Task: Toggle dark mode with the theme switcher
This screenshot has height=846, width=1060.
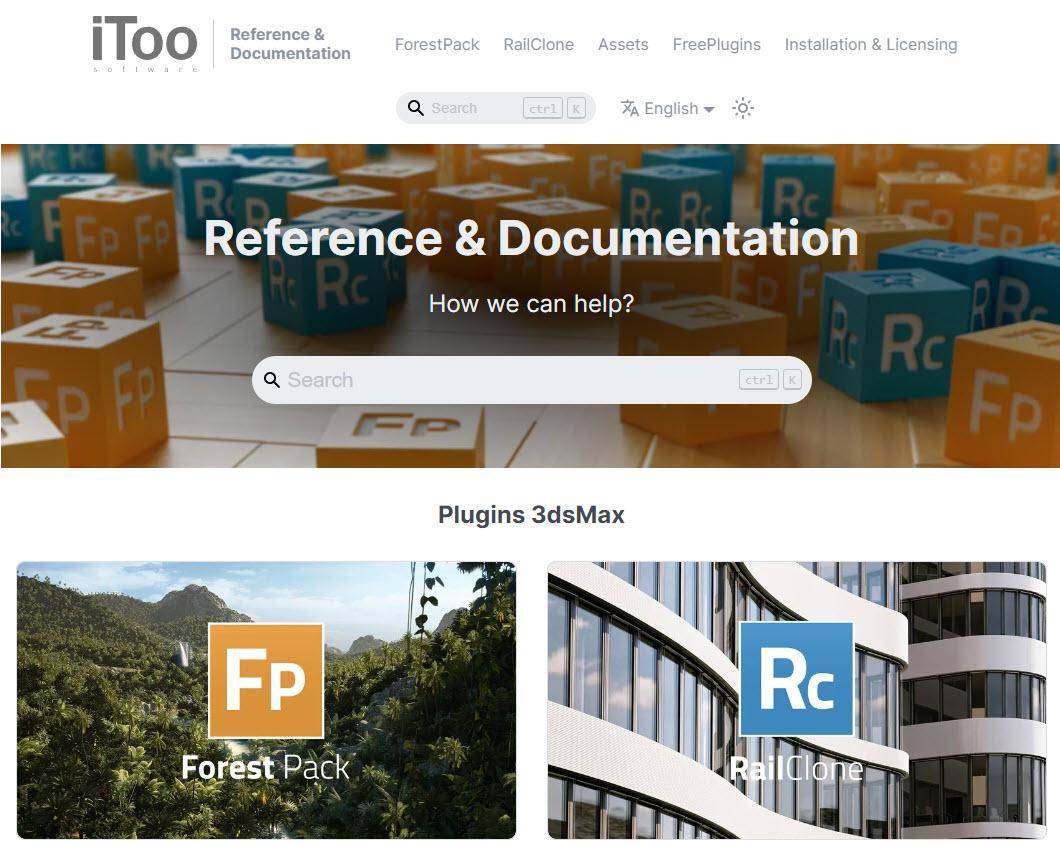Action: [x=742, y=108]
